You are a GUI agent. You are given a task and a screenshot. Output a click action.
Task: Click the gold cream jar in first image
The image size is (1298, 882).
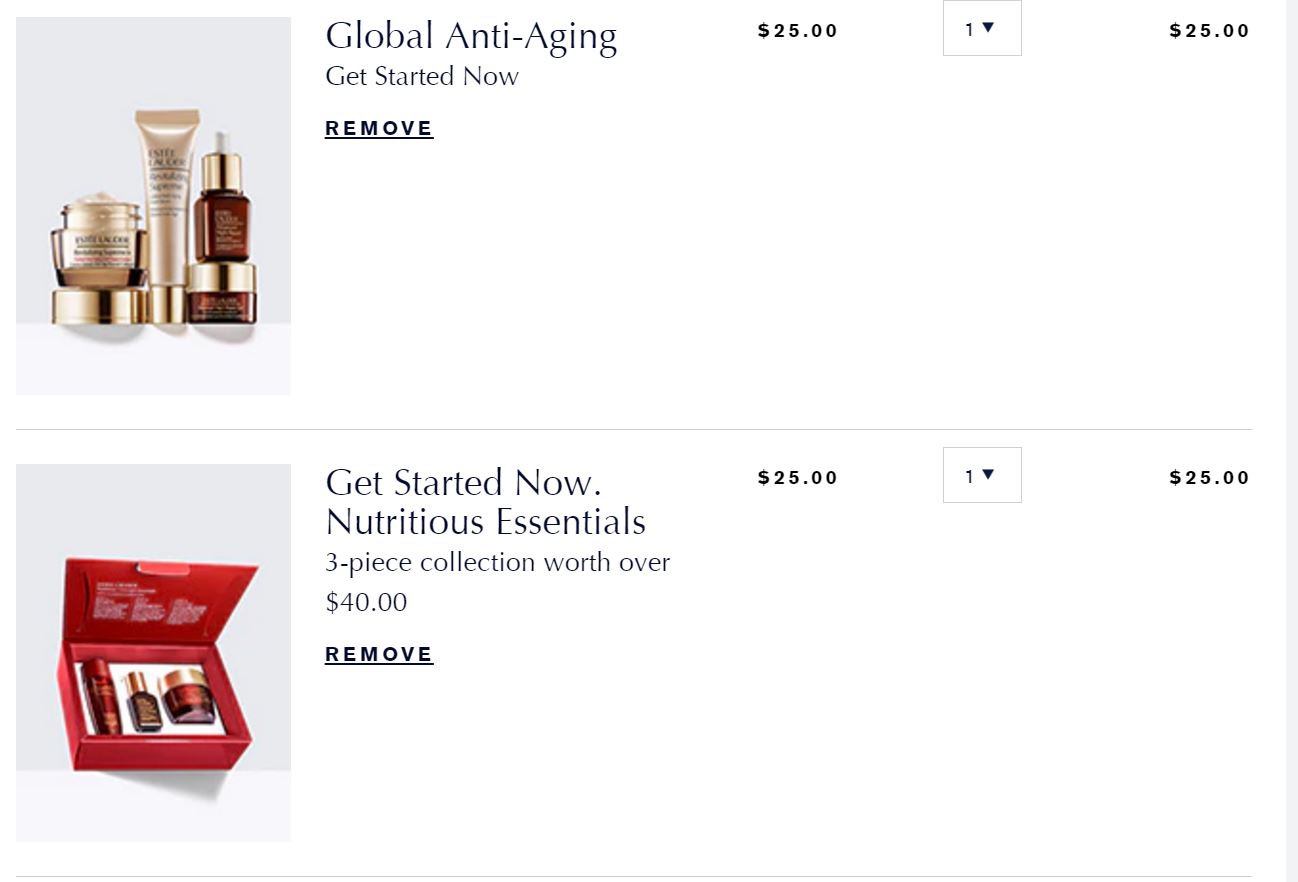click(100, 250)
